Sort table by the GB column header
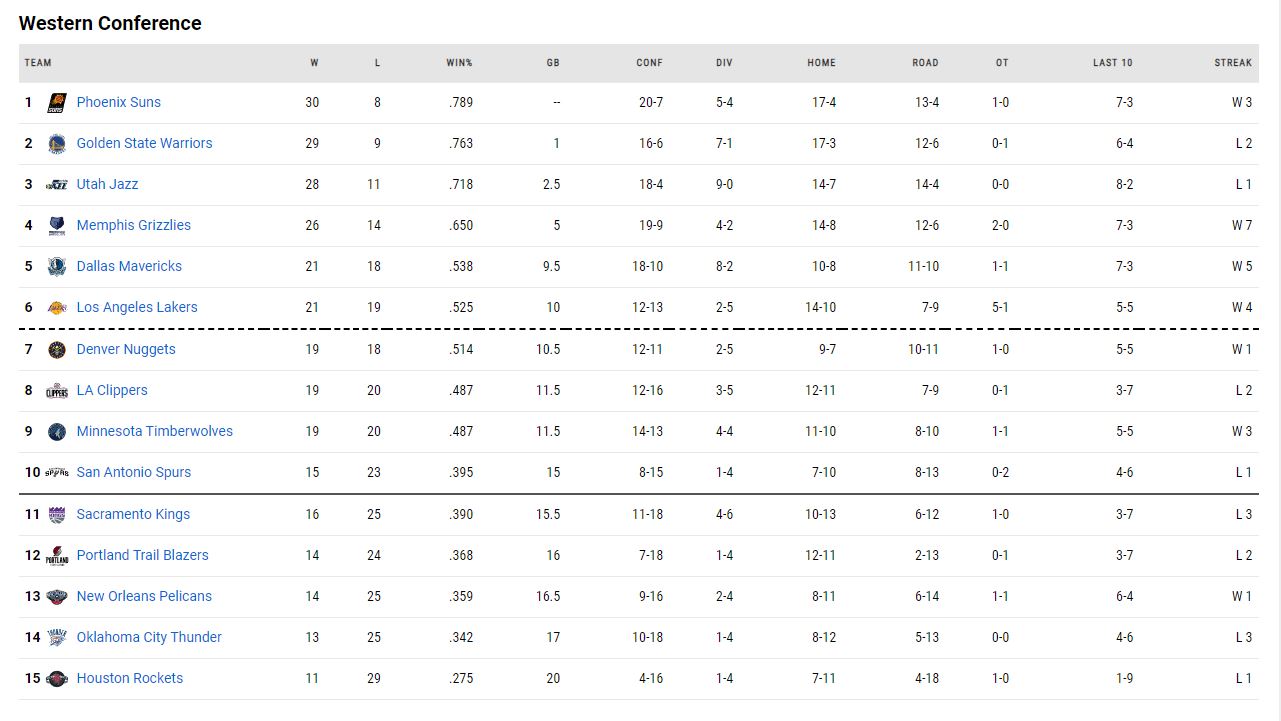The width and height of the screenshot is (1281, 721). click(553, 63)
